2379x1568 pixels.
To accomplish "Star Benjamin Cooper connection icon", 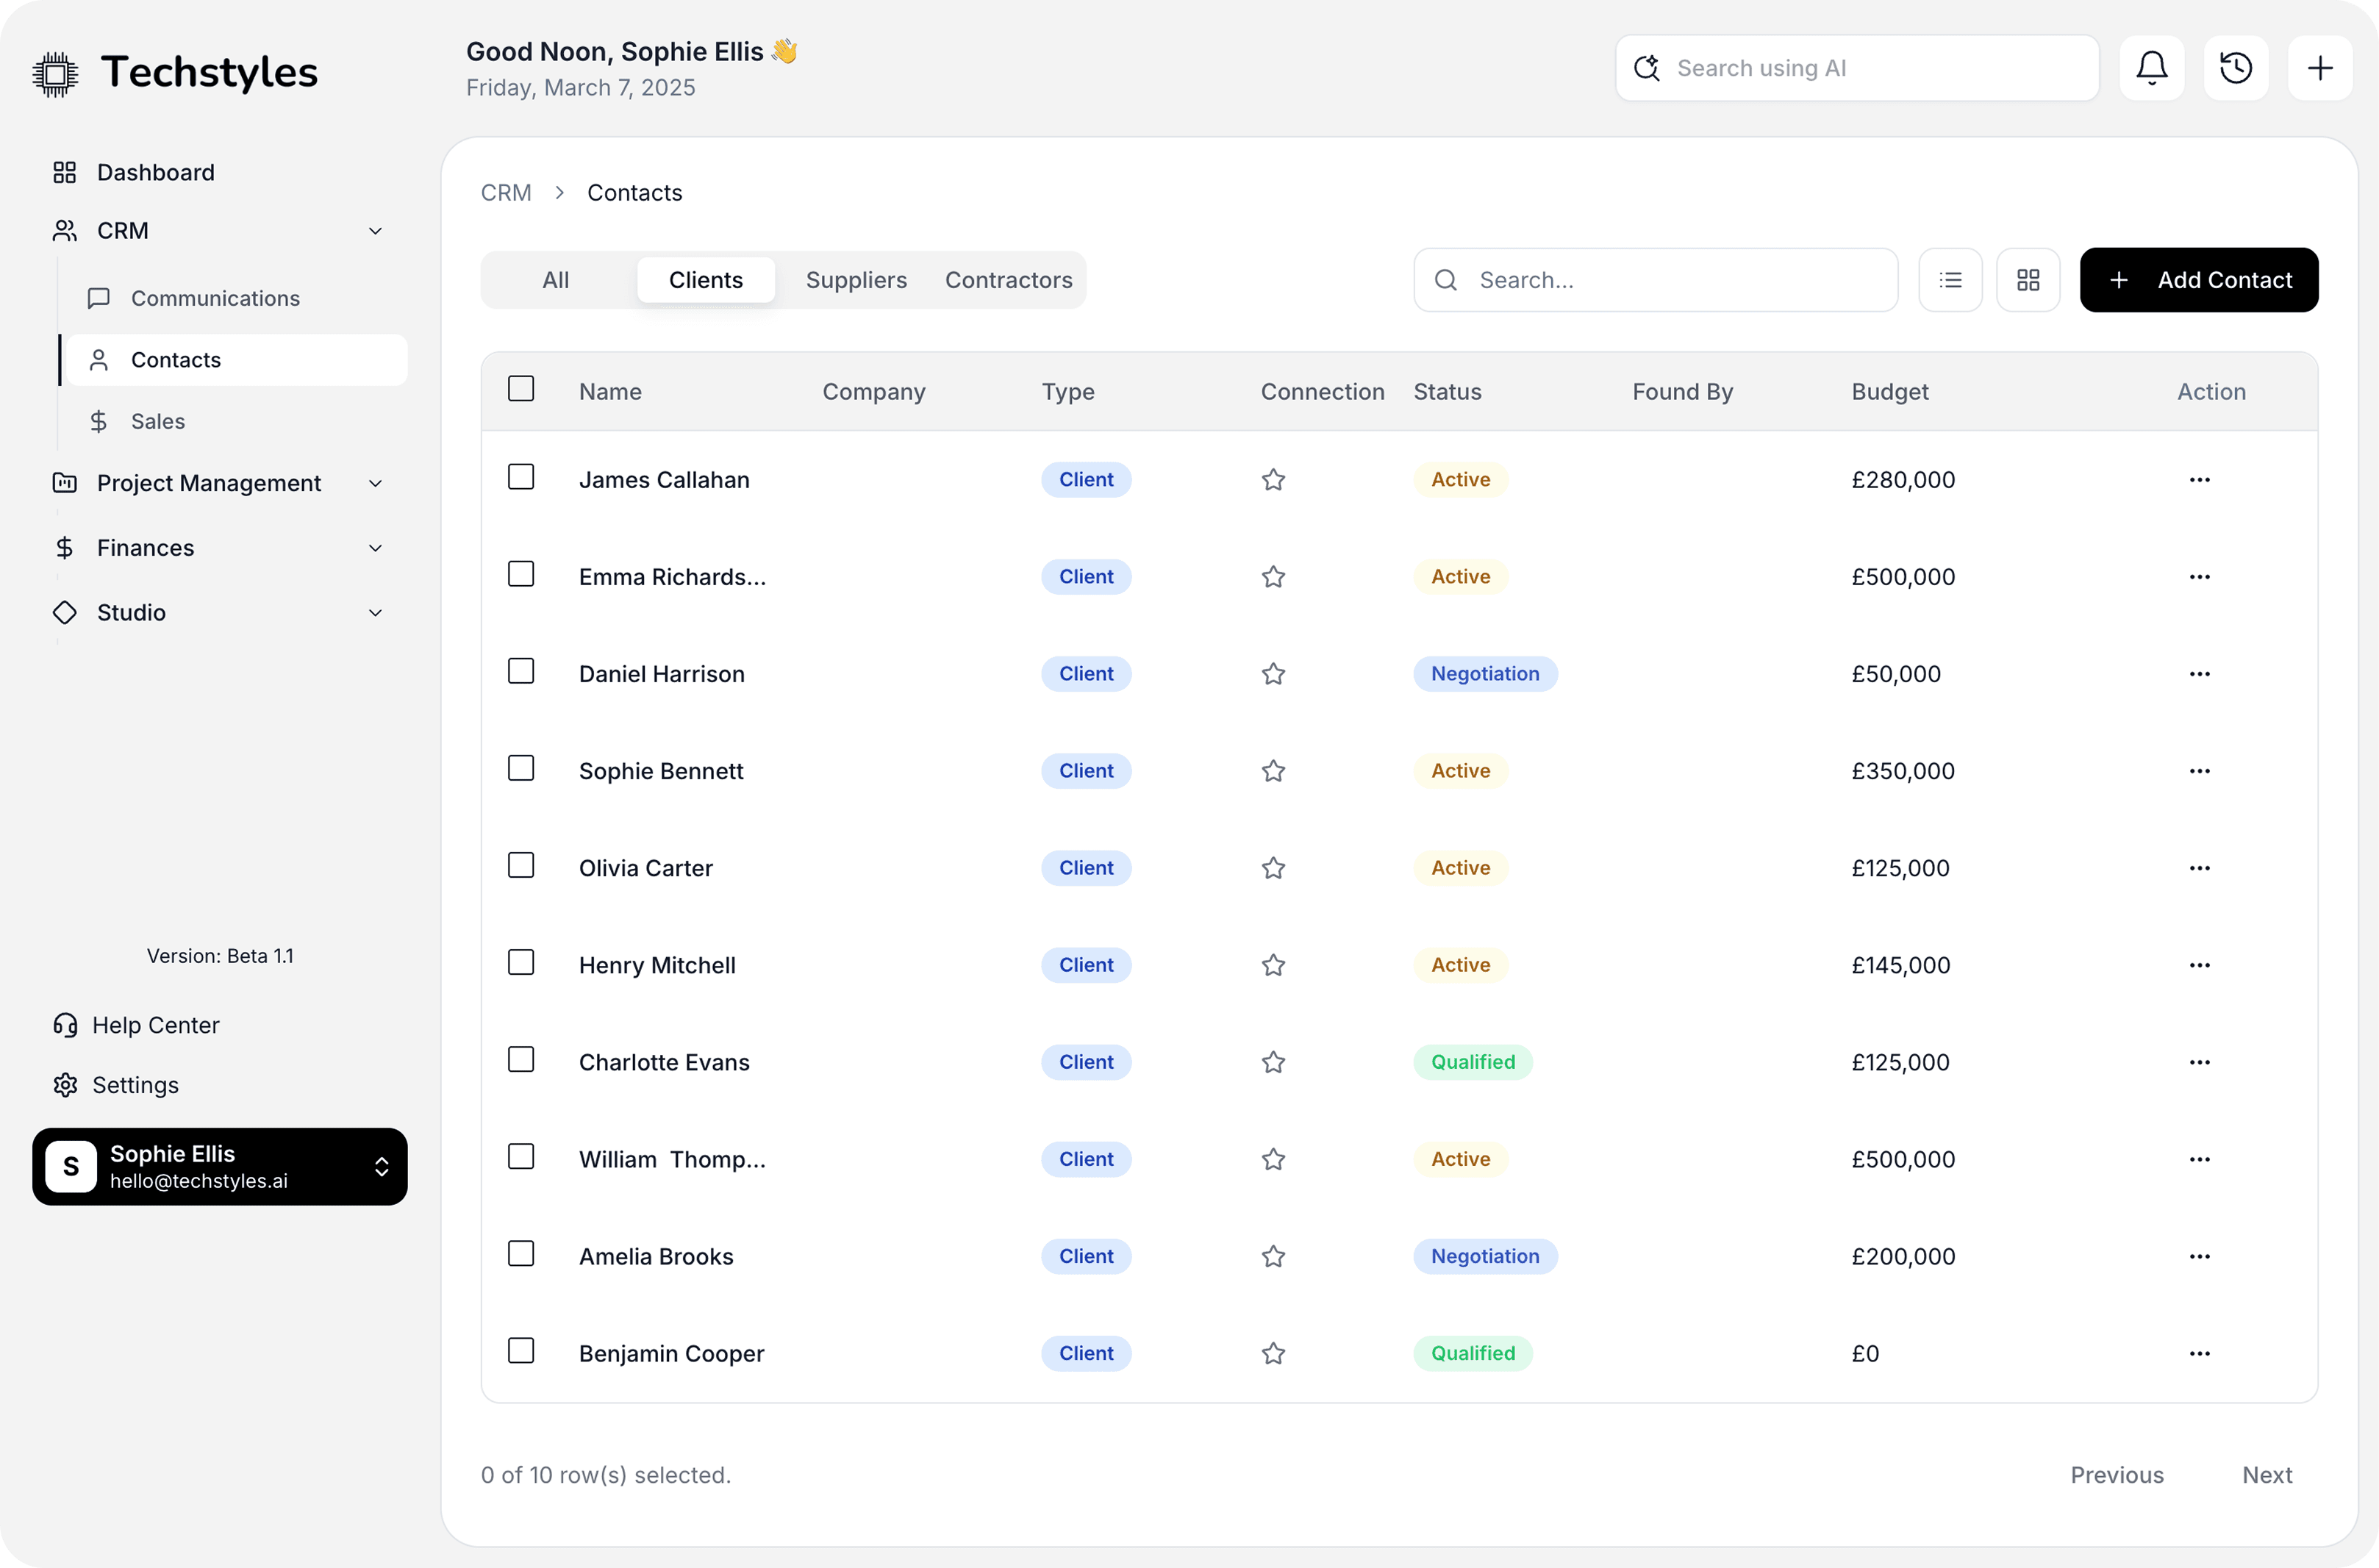I will [1273, 1353].
